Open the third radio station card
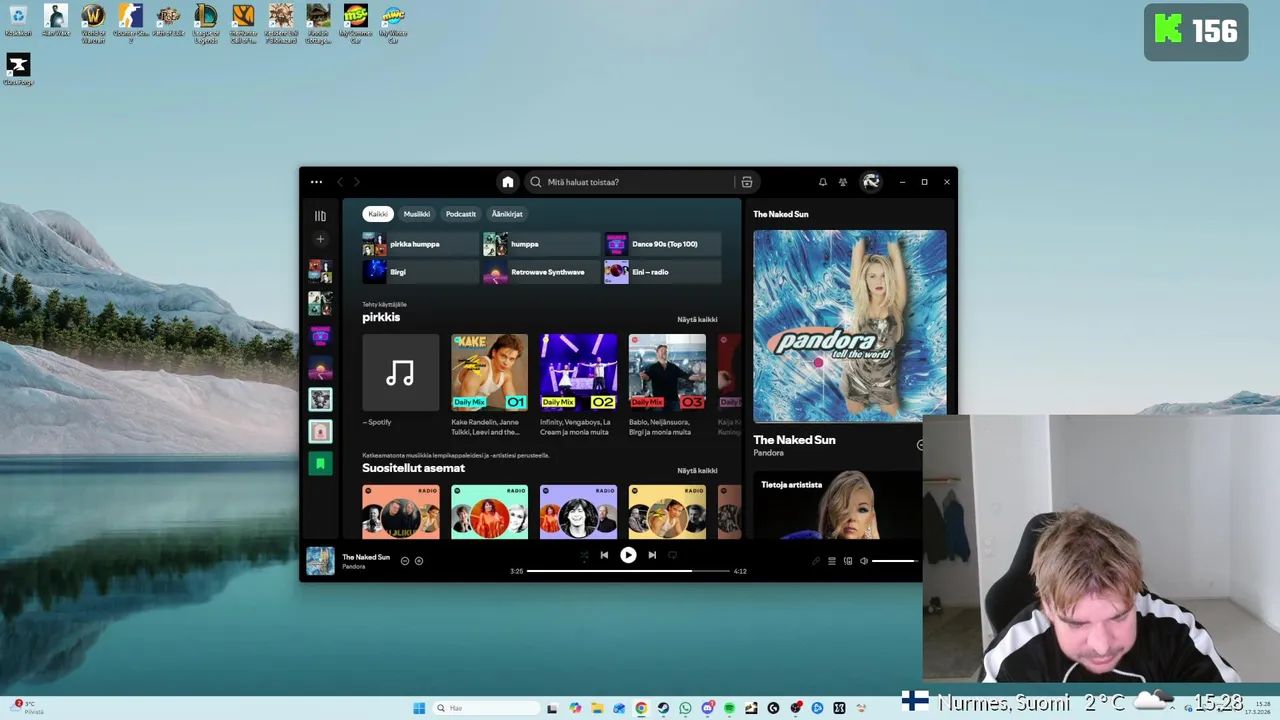This screenshot has height=720, width=1280. point(578,512)
